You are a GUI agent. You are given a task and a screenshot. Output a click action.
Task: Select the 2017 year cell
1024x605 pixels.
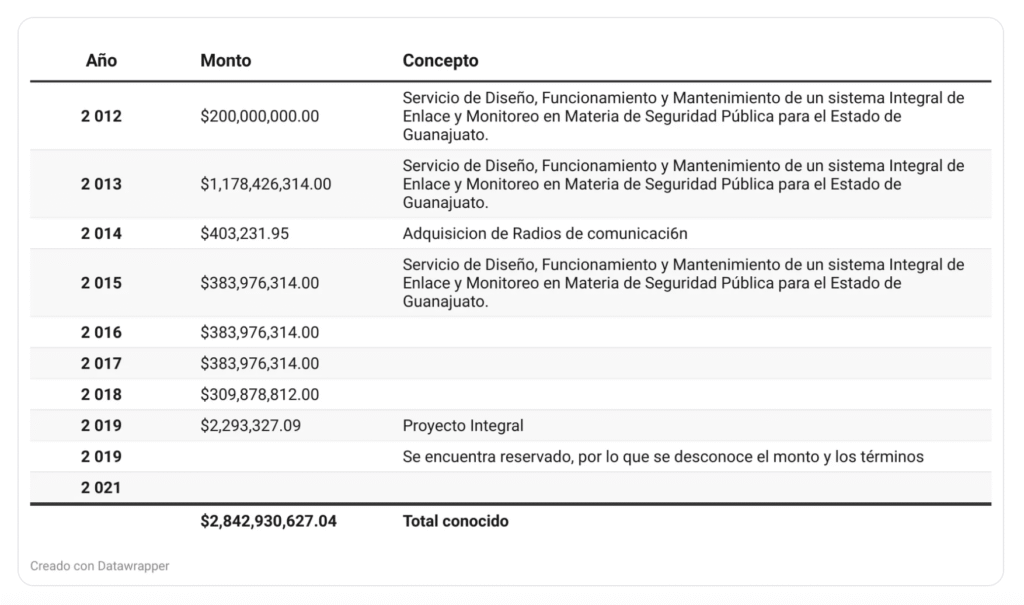pos(101,363)
